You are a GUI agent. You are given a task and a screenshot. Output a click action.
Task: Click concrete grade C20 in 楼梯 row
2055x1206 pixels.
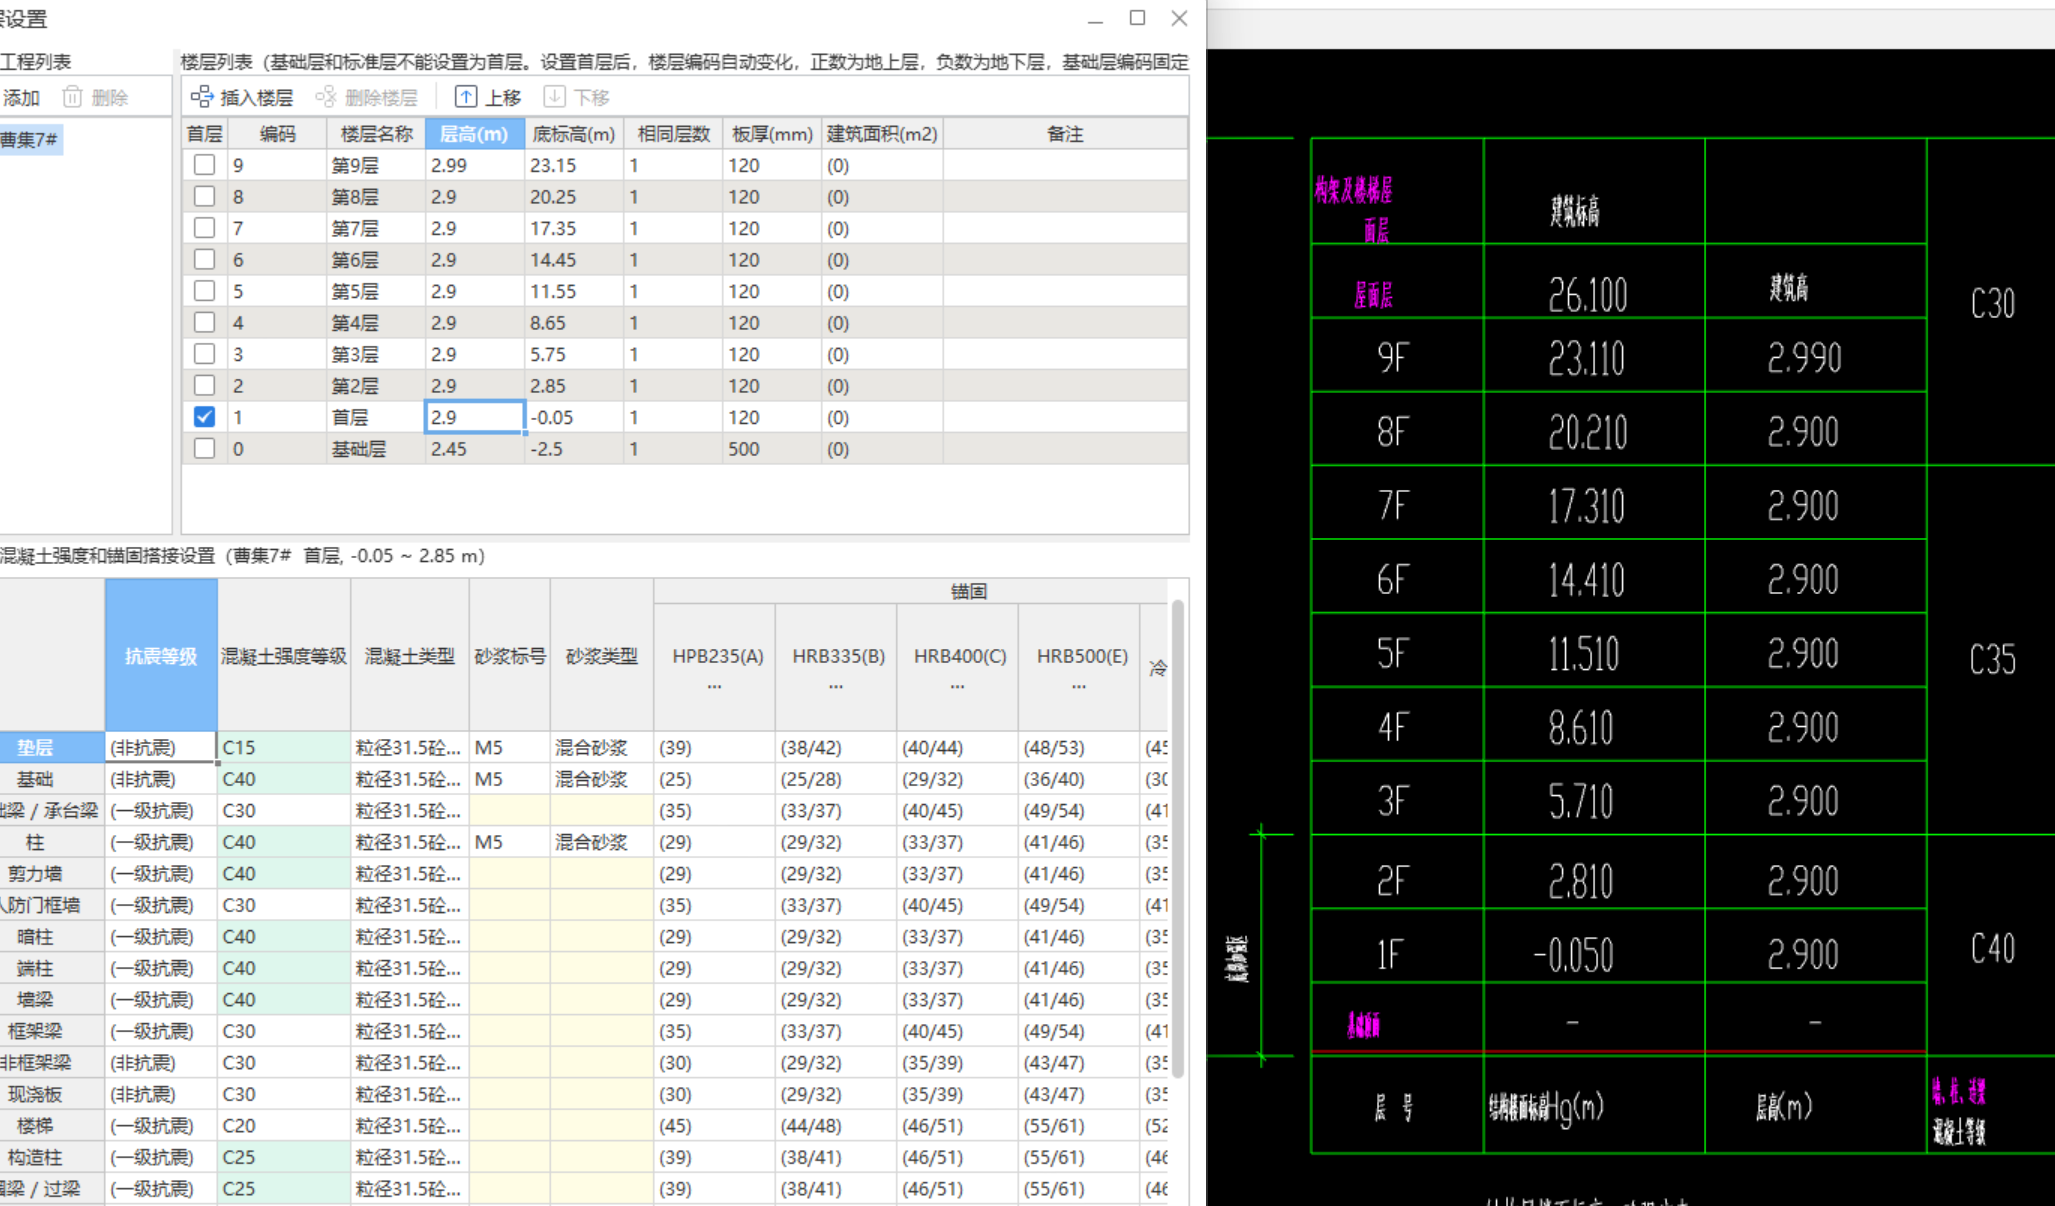tap(284, 1126)
